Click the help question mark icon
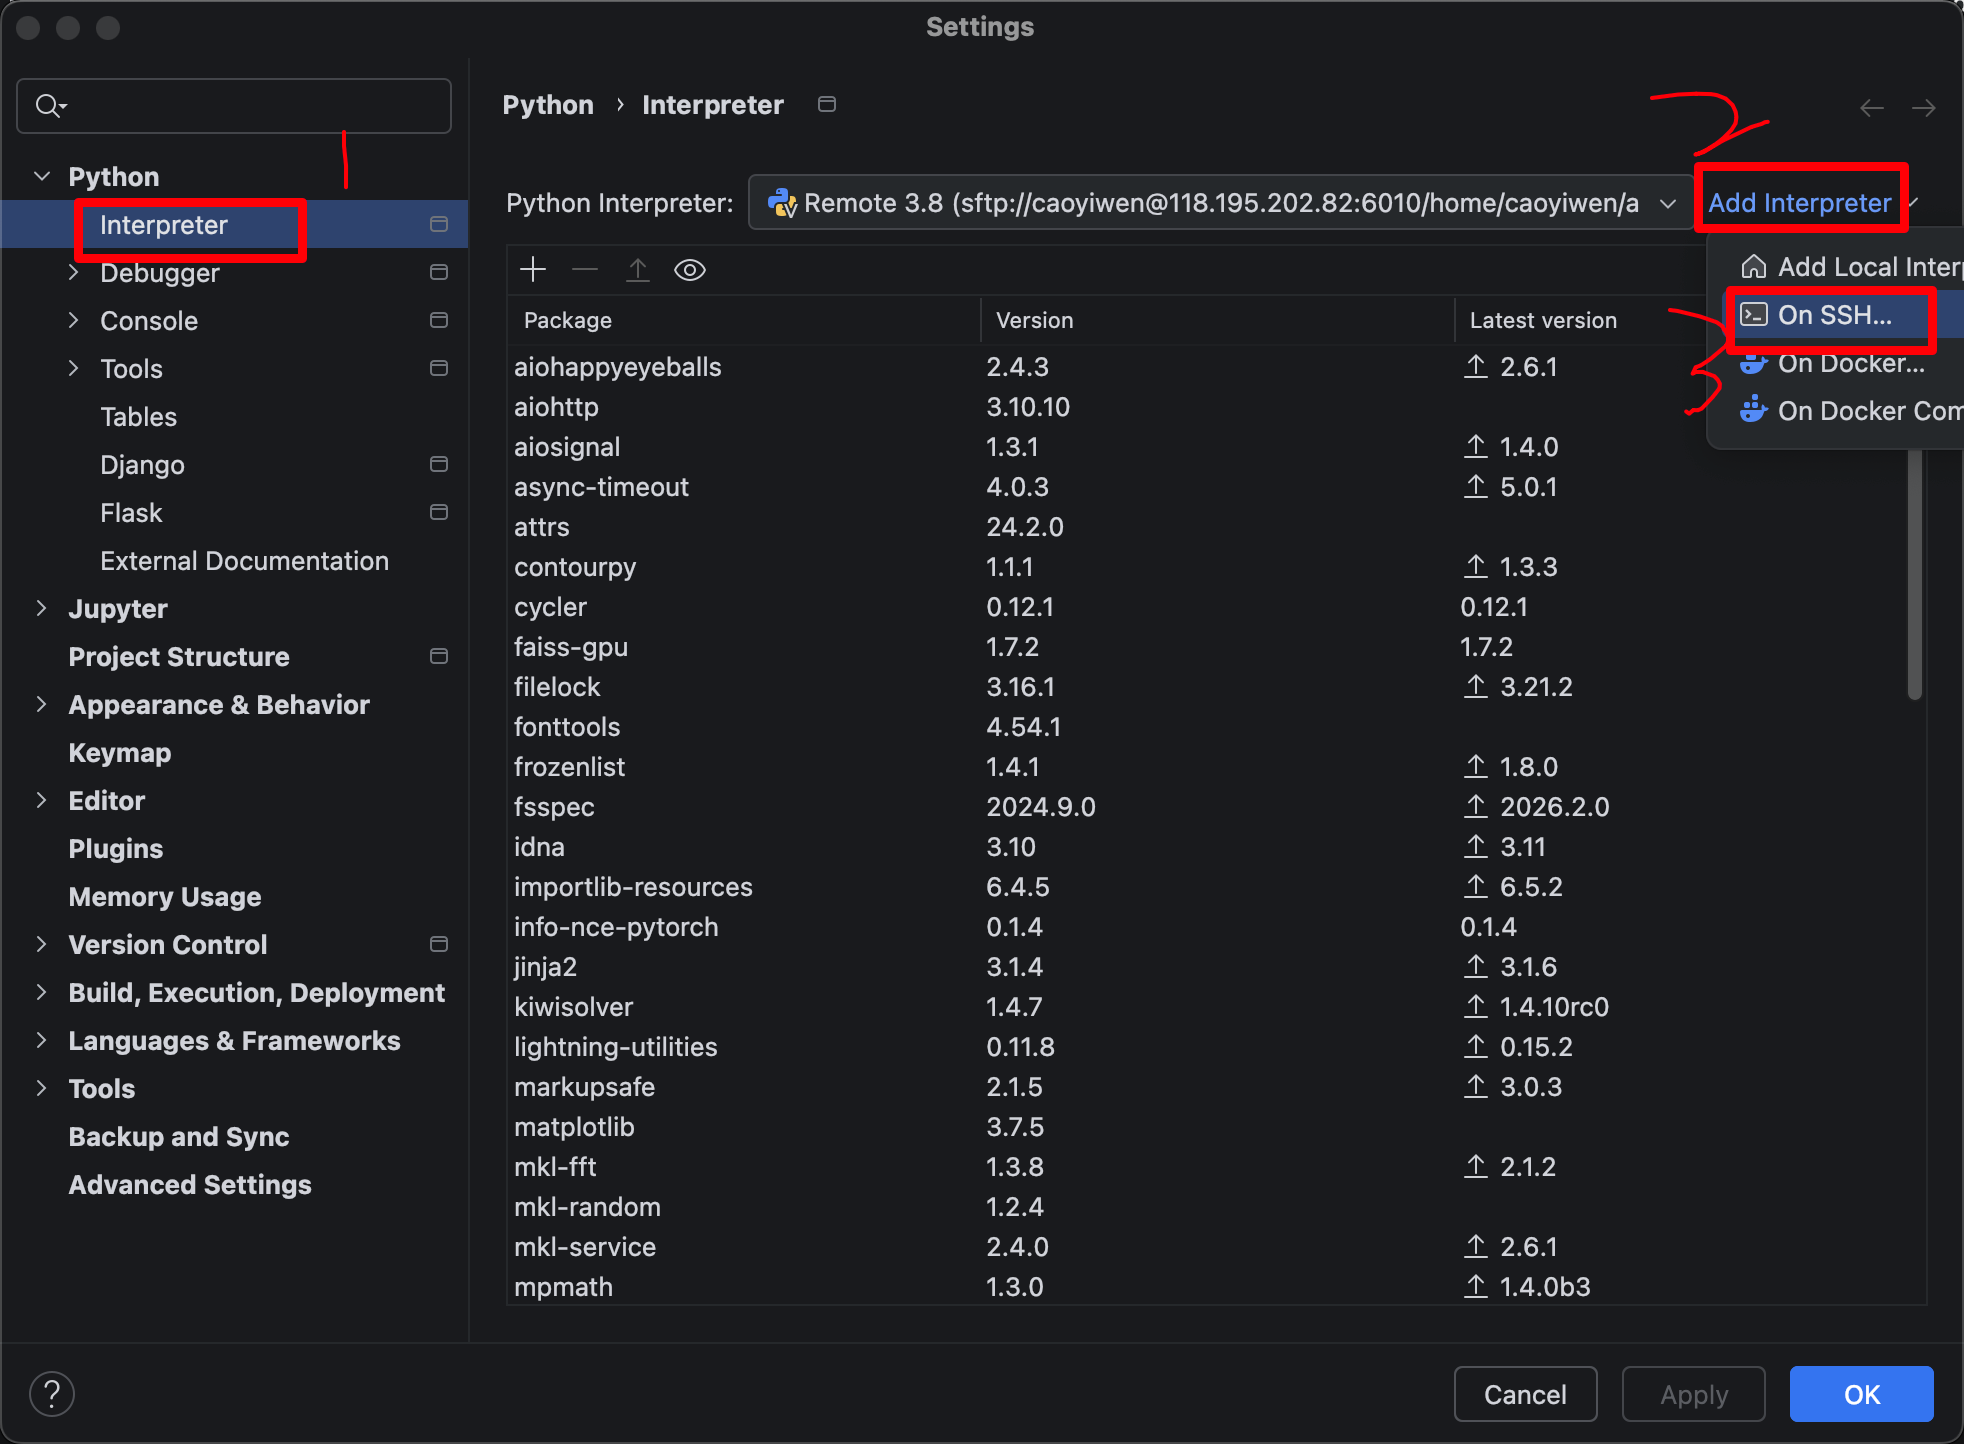 (x=52, y=1393)
